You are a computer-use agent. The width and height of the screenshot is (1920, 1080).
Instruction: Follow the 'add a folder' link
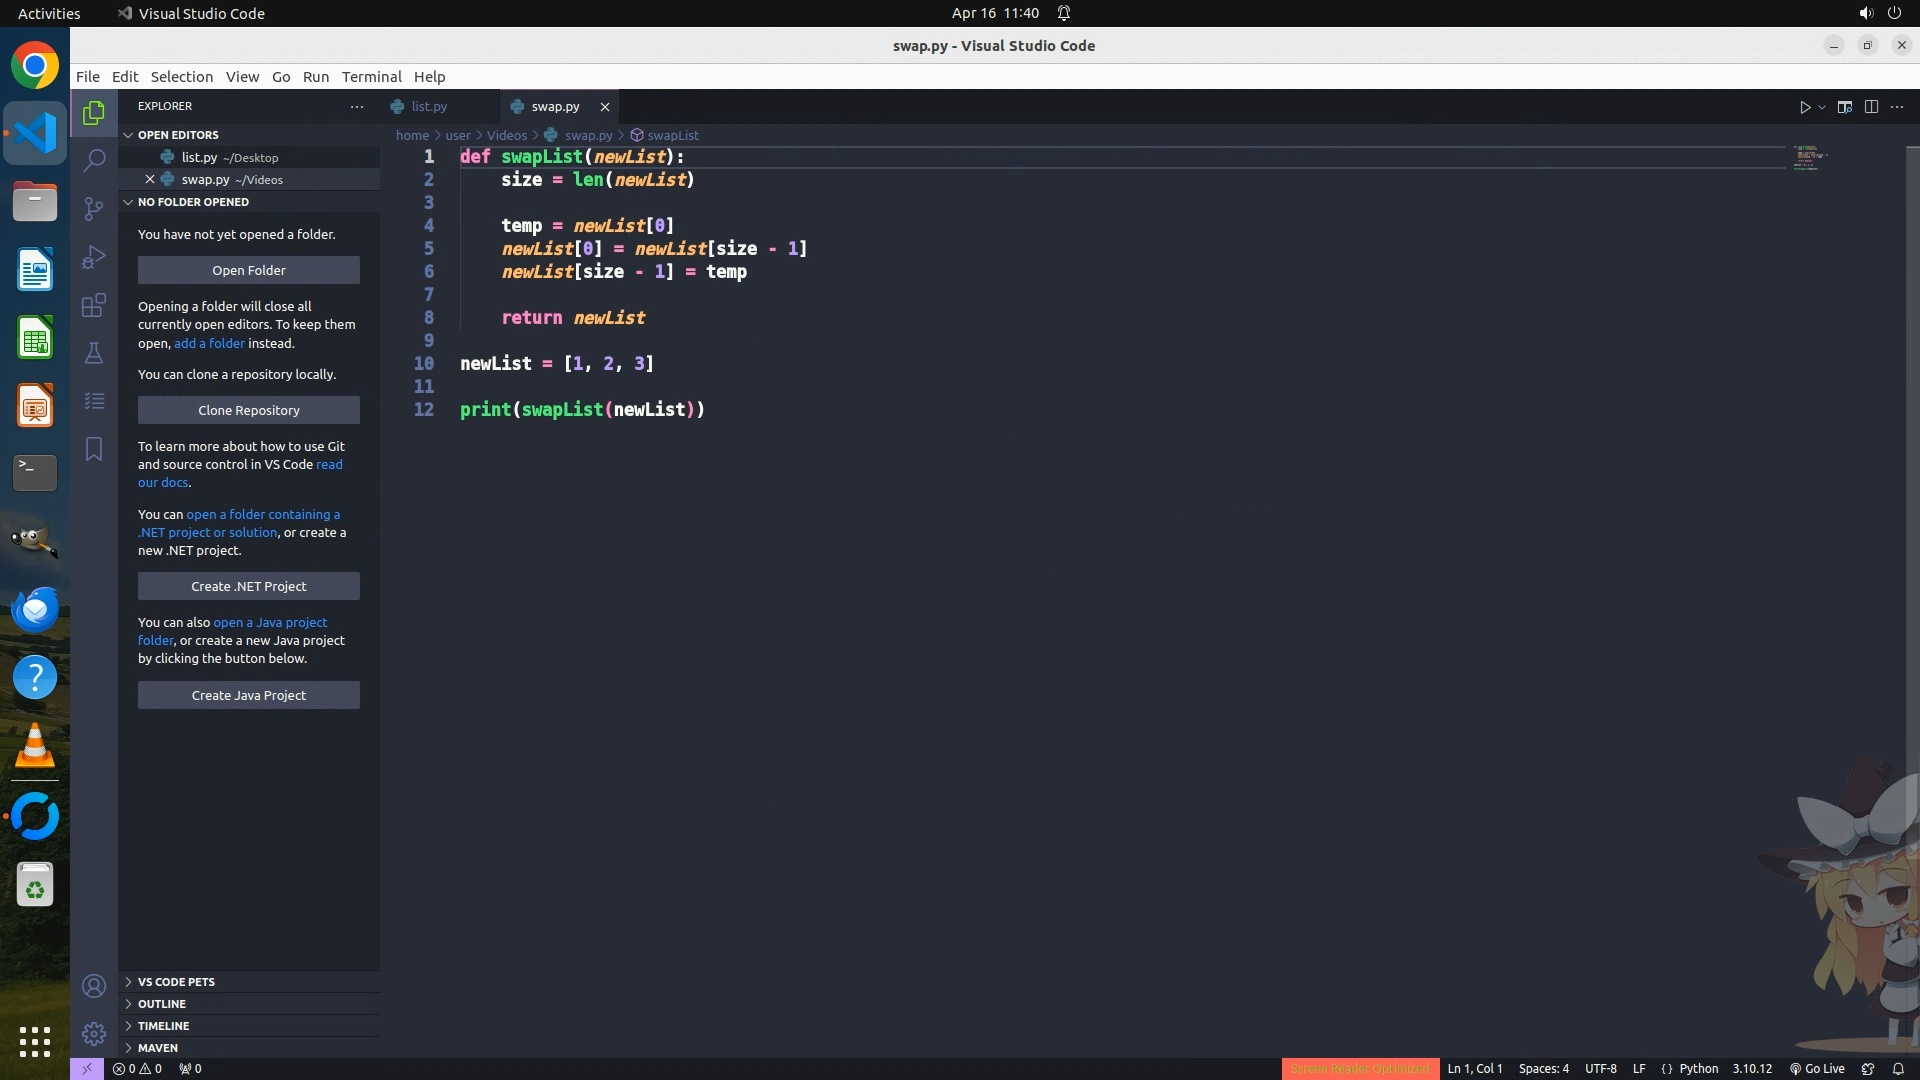(x=209, y=343)
